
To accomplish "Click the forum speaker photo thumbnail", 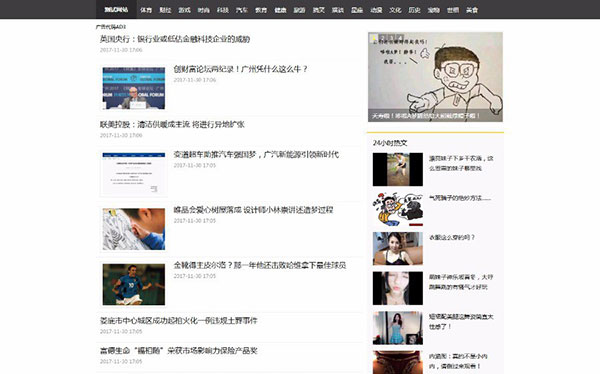I will coord(134,88).
